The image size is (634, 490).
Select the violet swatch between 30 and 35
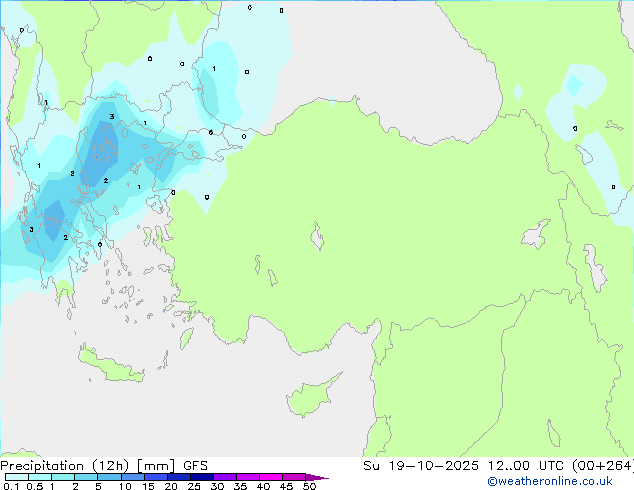coord(225,477)
